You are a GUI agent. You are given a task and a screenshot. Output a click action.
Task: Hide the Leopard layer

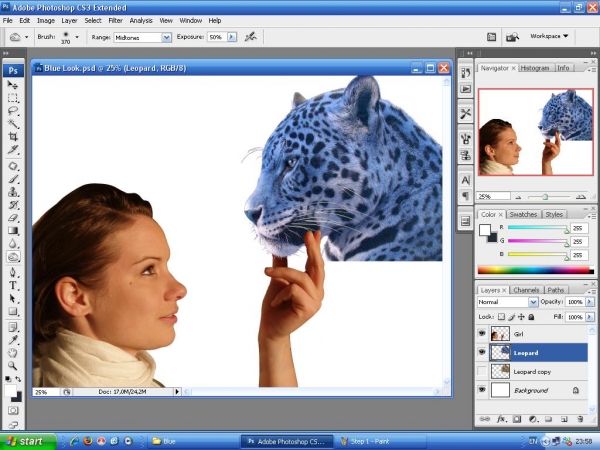tap(482, 352)
